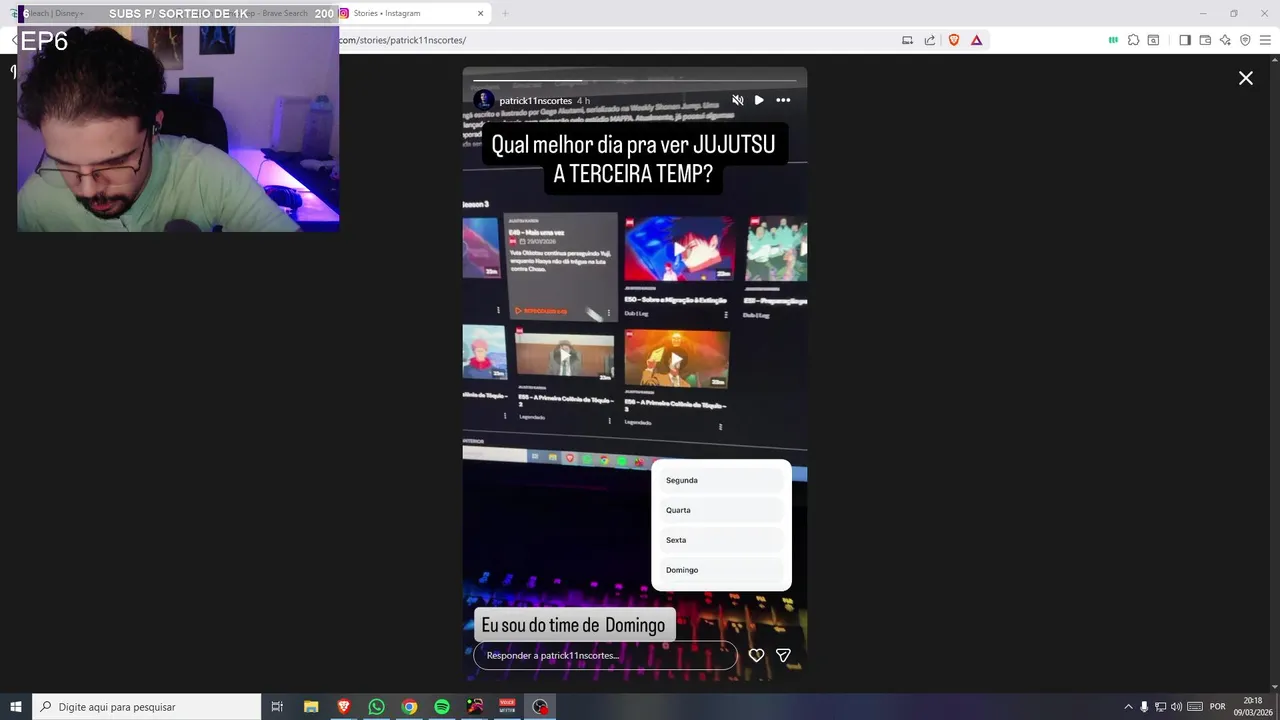1280x720 pixels.
Task: Open Task View on the taskbar
Action: coord(278,707)
